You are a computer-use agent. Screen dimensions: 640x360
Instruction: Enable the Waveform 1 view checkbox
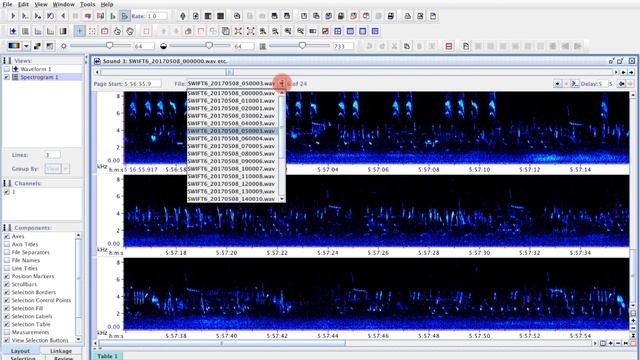pyautogui.click(x=7, y=69)
